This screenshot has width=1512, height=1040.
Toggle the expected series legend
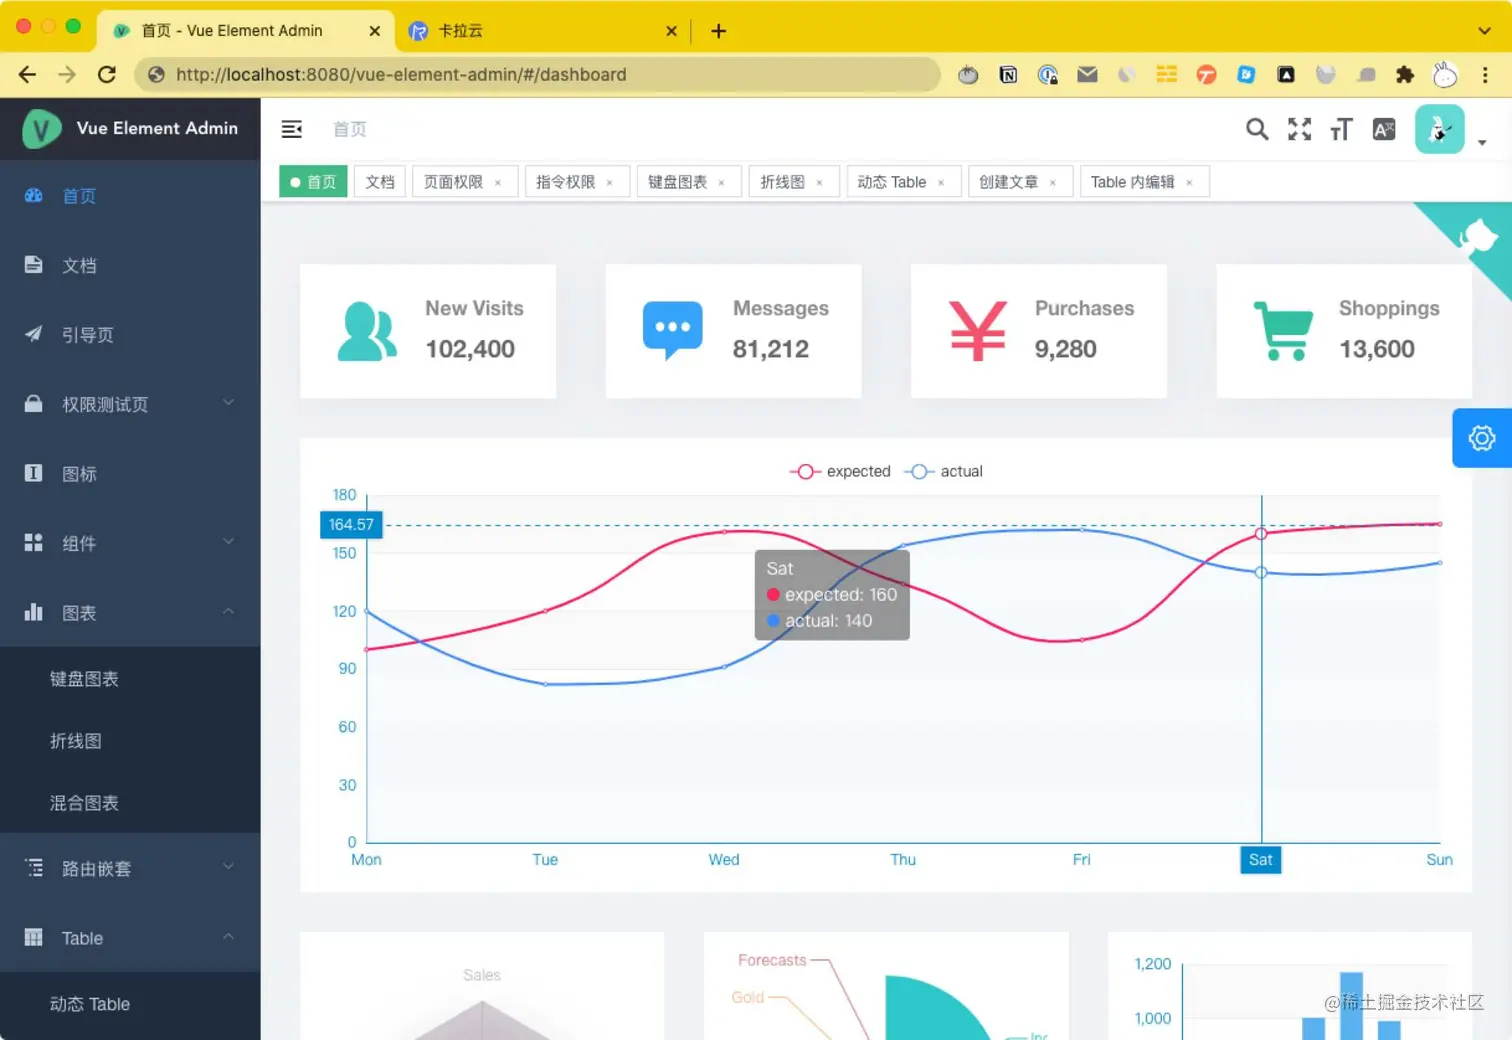click(840, 471)
